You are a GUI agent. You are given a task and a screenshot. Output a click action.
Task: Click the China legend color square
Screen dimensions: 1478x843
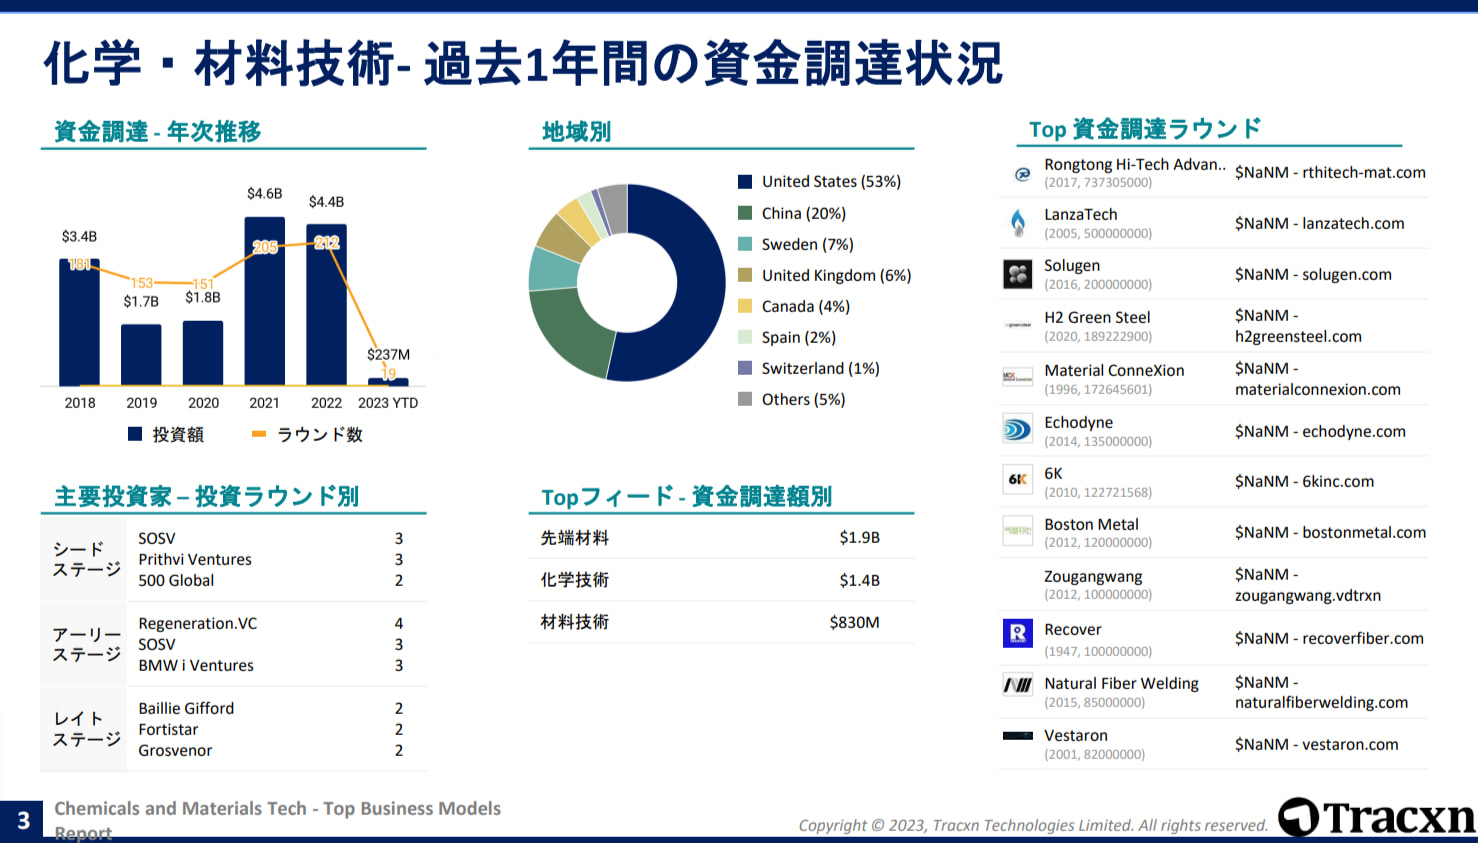(x=745, y=213)
